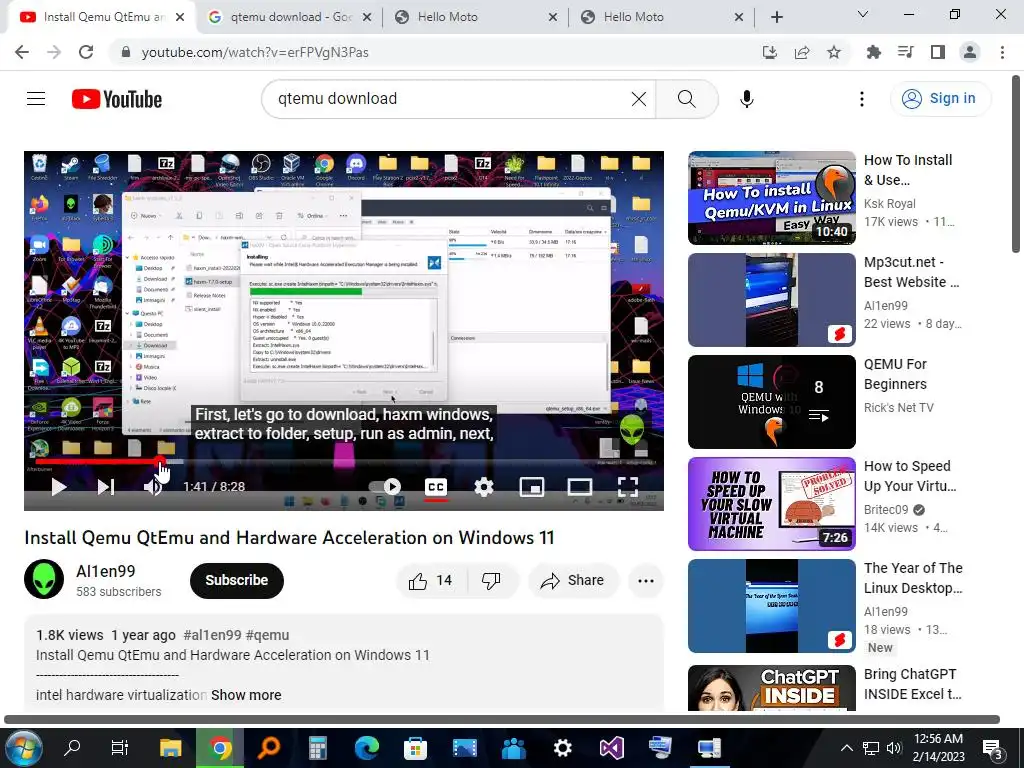1024x768 pixels.
Task: Start voice search with the microphone
Action: [746, 99]
